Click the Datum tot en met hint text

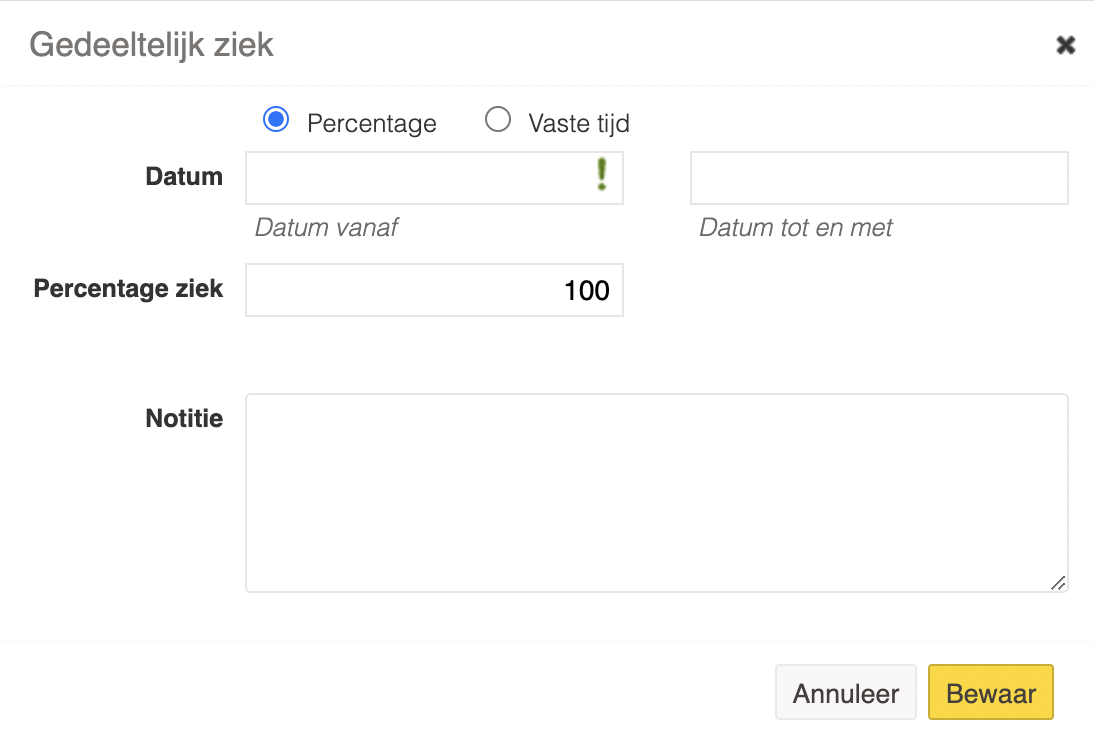(x=796, y=227)
